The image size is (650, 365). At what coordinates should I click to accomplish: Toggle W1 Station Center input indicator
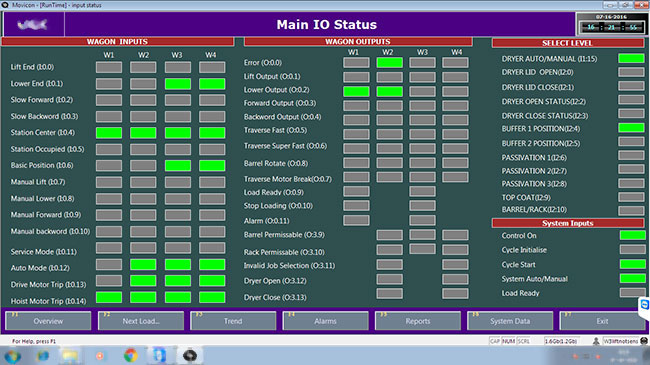tap(109, 133)
